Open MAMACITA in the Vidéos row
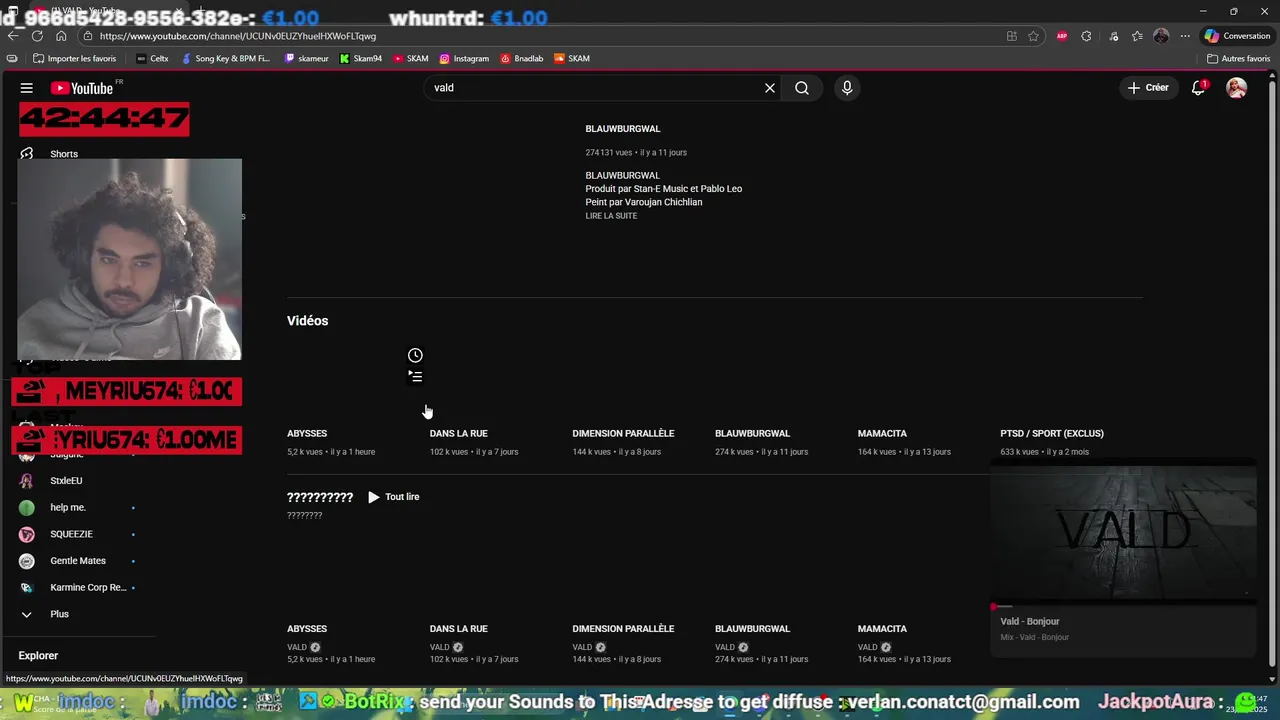This screenshot has height=720, width=1280. 882,433
